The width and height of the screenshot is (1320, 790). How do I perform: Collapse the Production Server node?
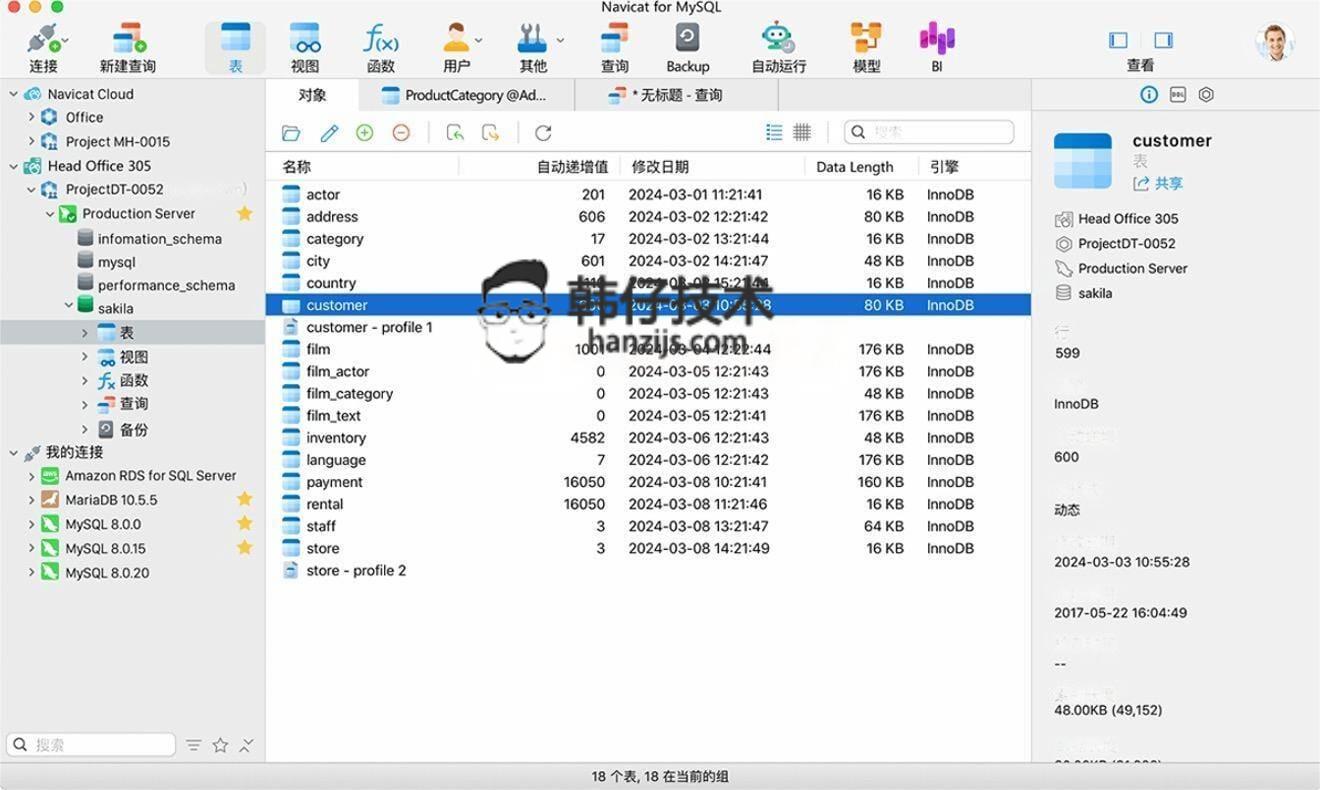tap(49, 213)
